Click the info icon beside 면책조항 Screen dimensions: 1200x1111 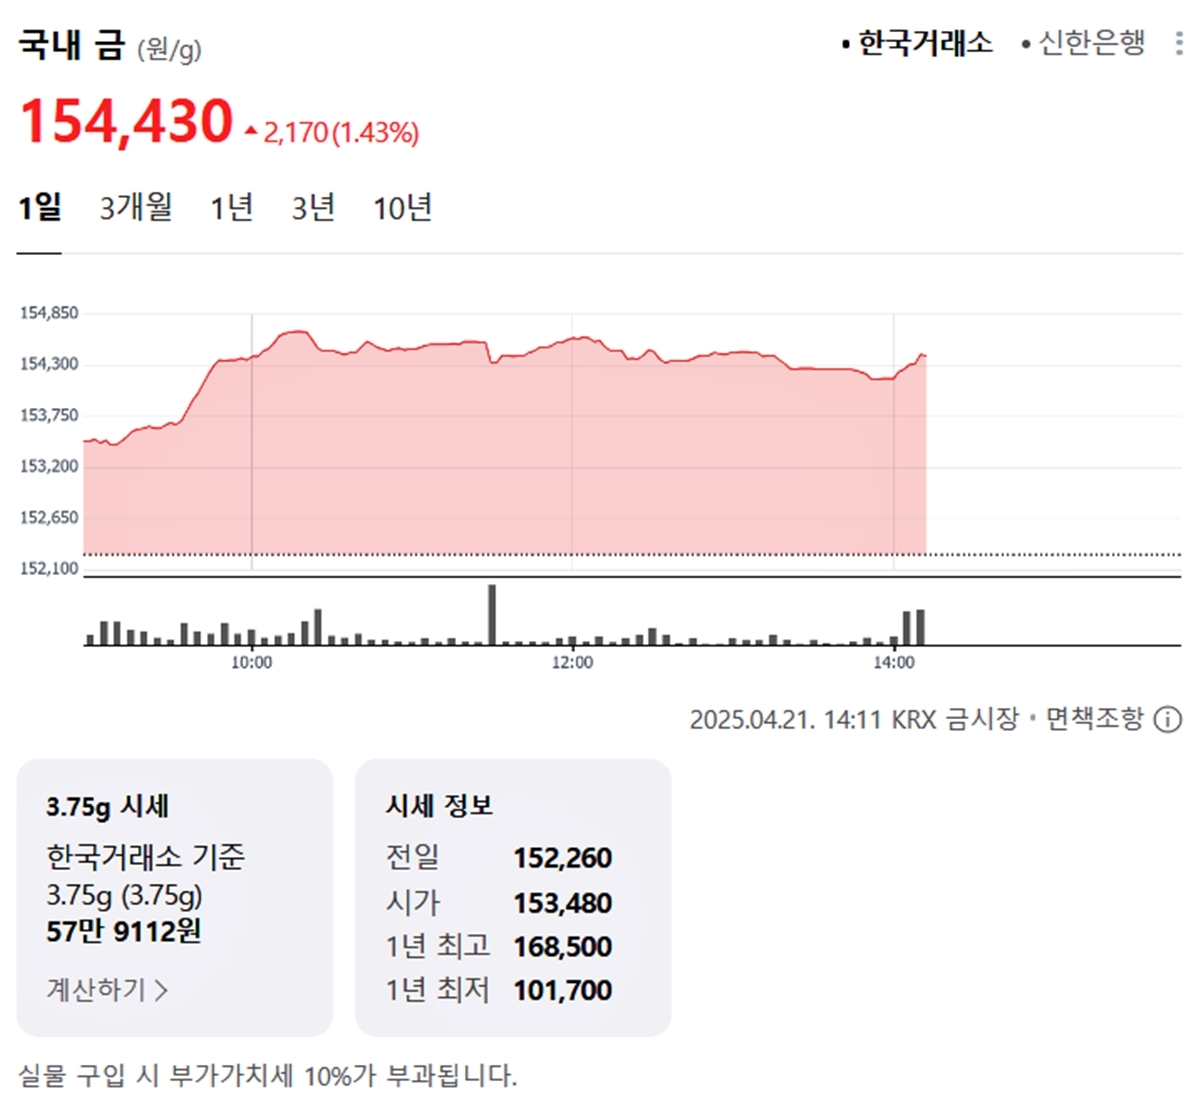click(x=1168, y=719)
